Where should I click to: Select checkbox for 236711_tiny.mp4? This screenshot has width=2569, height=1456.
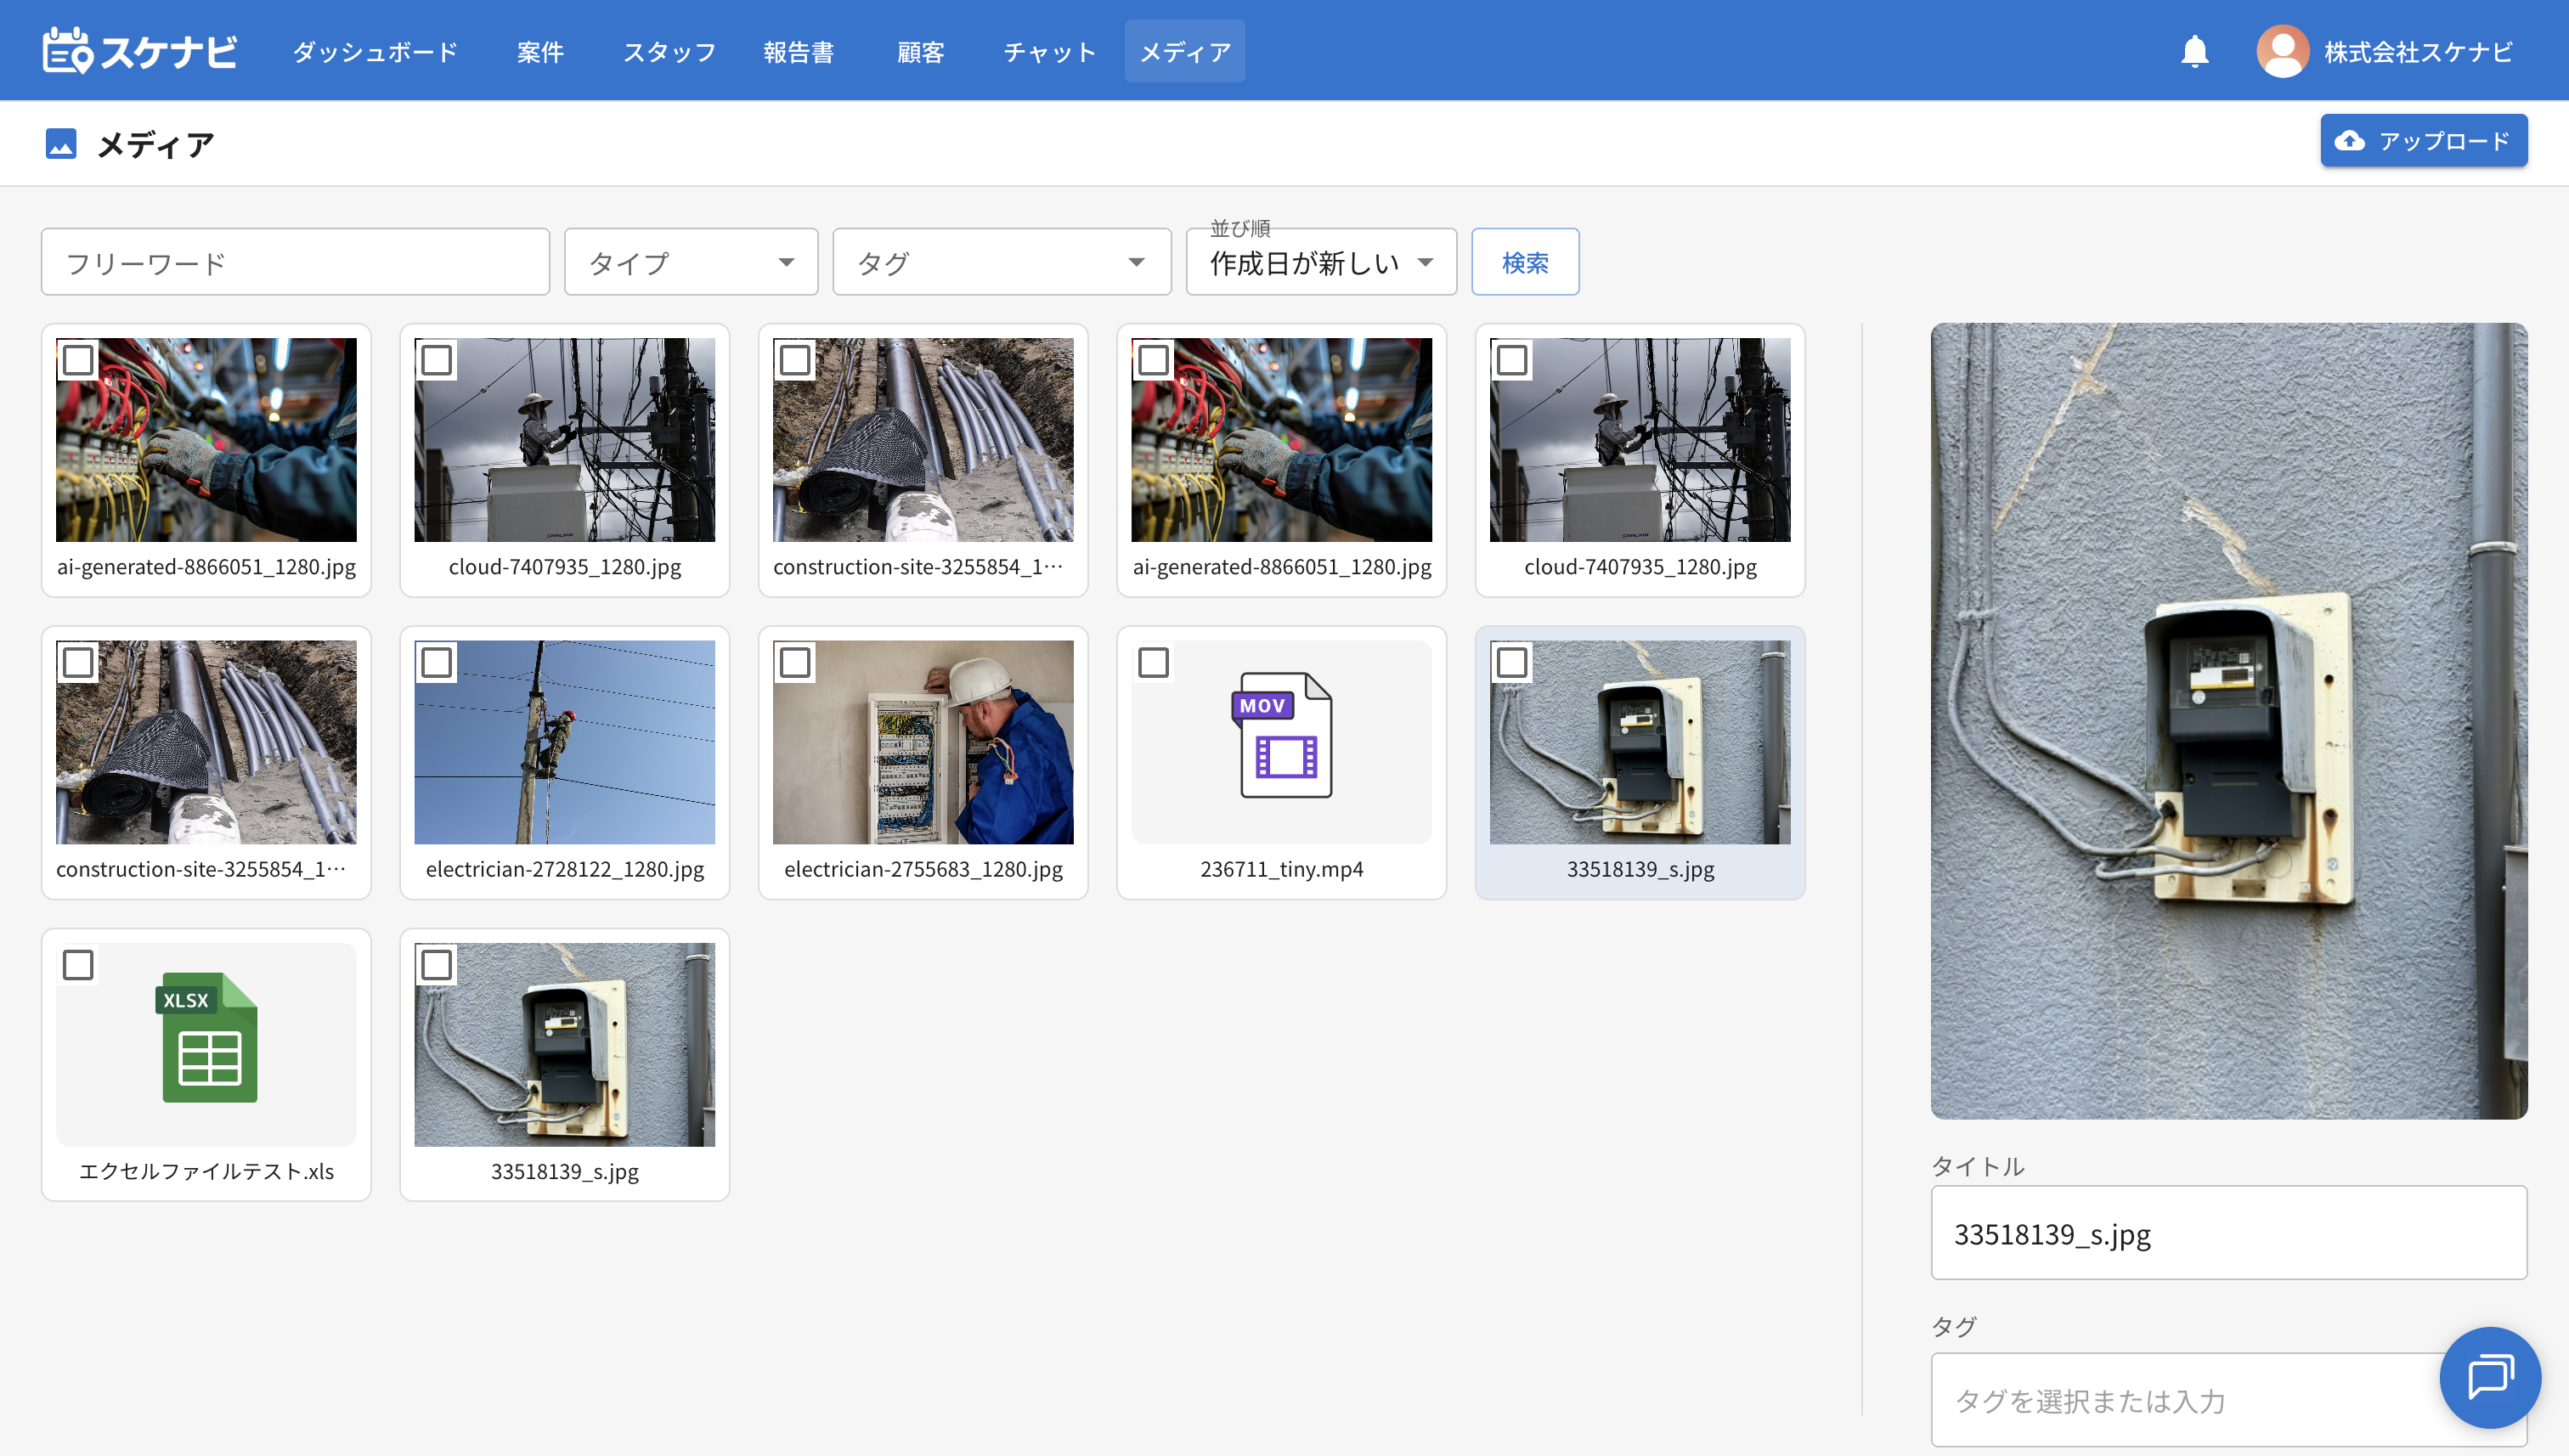pos(1153,662)
